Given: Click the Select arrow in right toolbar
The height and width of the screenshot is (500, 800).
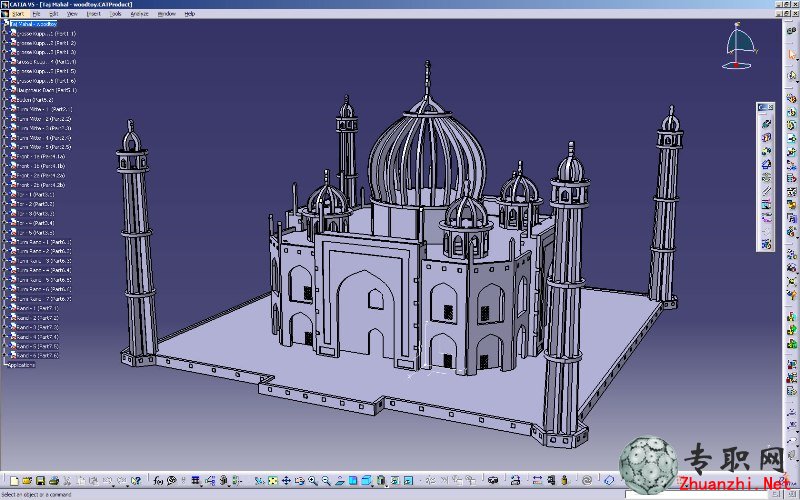Looking at the screenshot, I should (792, 54).
